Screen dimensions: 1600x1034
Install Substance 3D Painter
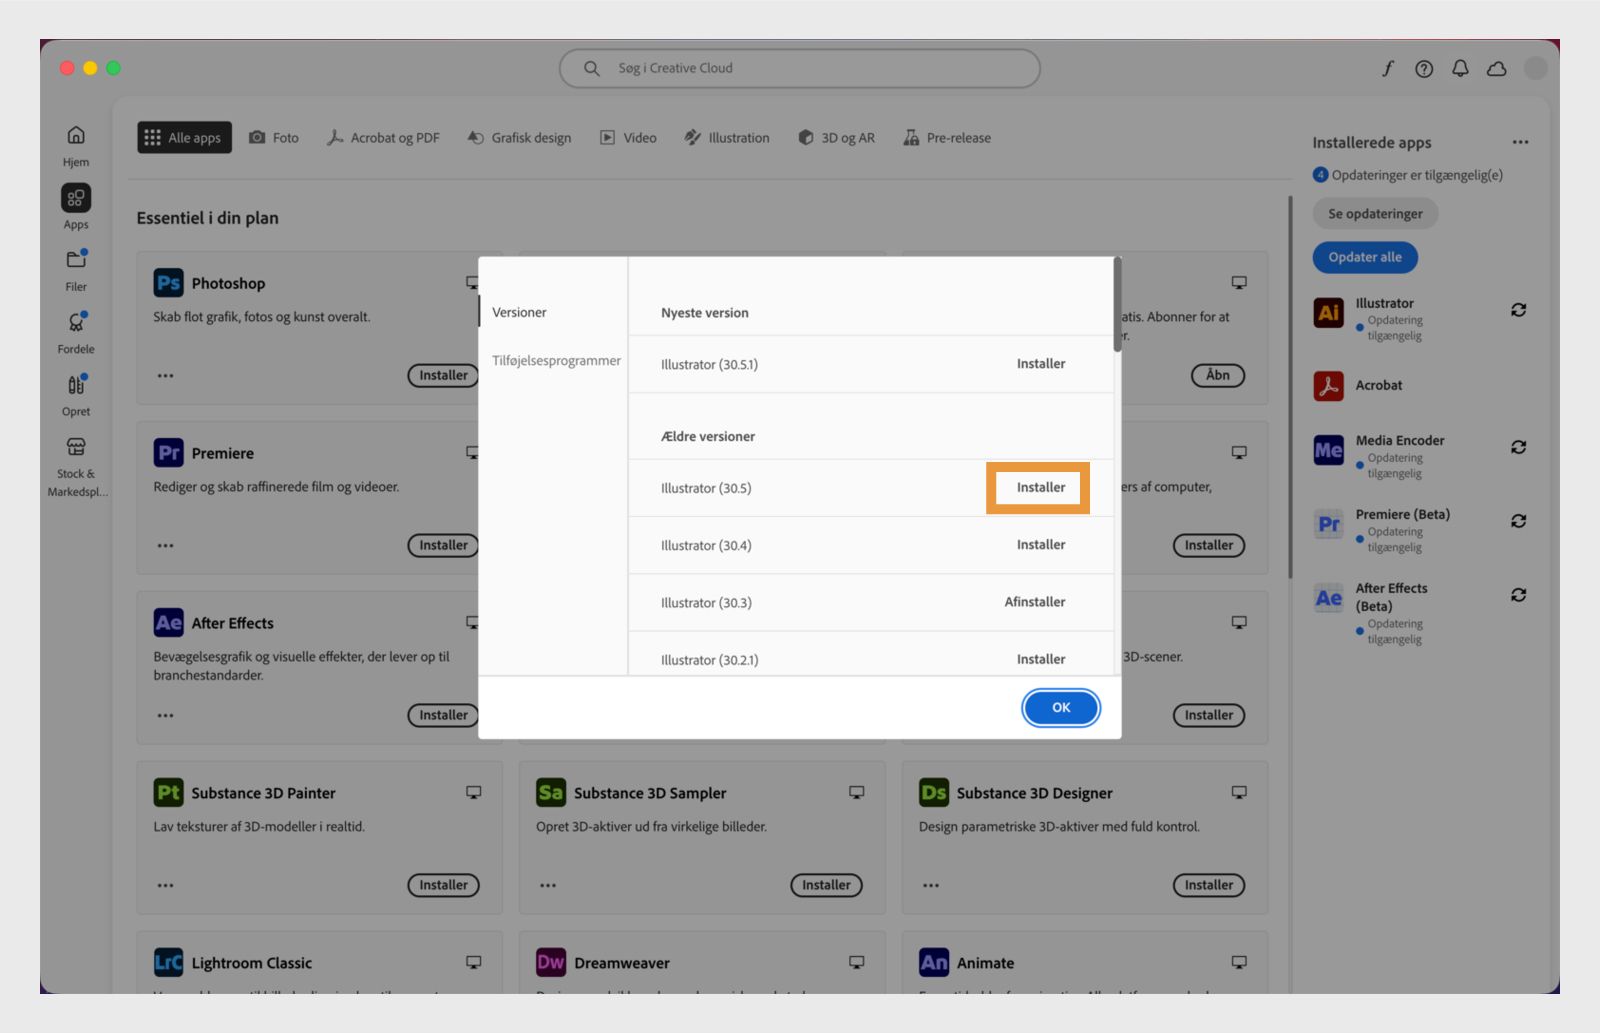pyautogui.click(x=443, y=885)
